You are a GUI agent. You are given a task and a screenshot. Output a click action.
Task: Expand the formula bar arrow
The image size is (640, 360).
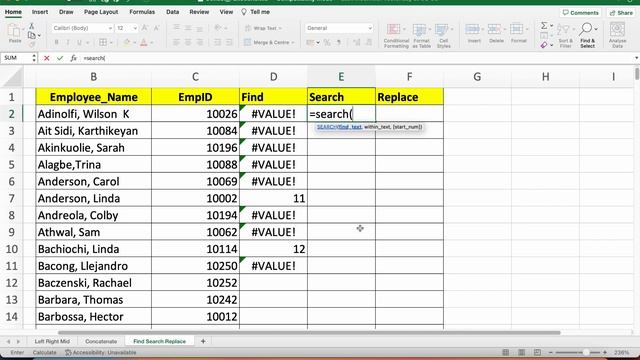(x=636, y=58)
